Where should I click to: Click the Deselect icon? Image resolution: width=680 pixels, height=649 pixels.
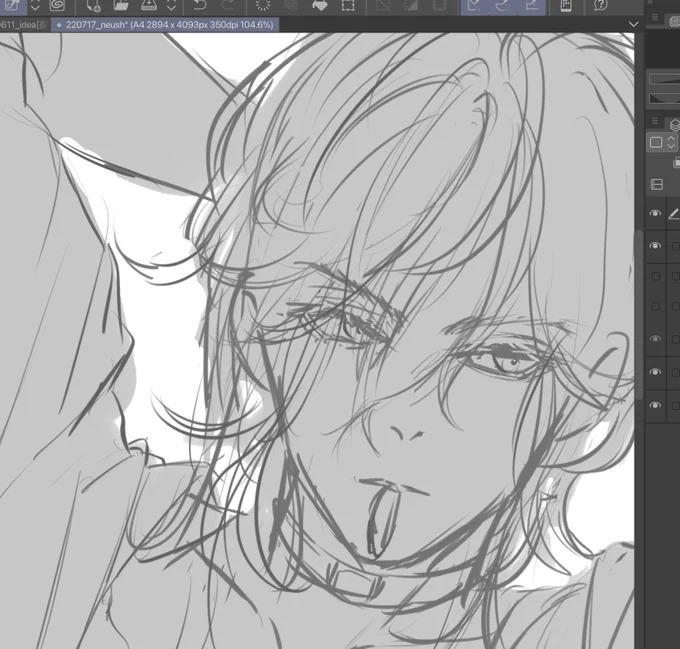tap(383, 5)
